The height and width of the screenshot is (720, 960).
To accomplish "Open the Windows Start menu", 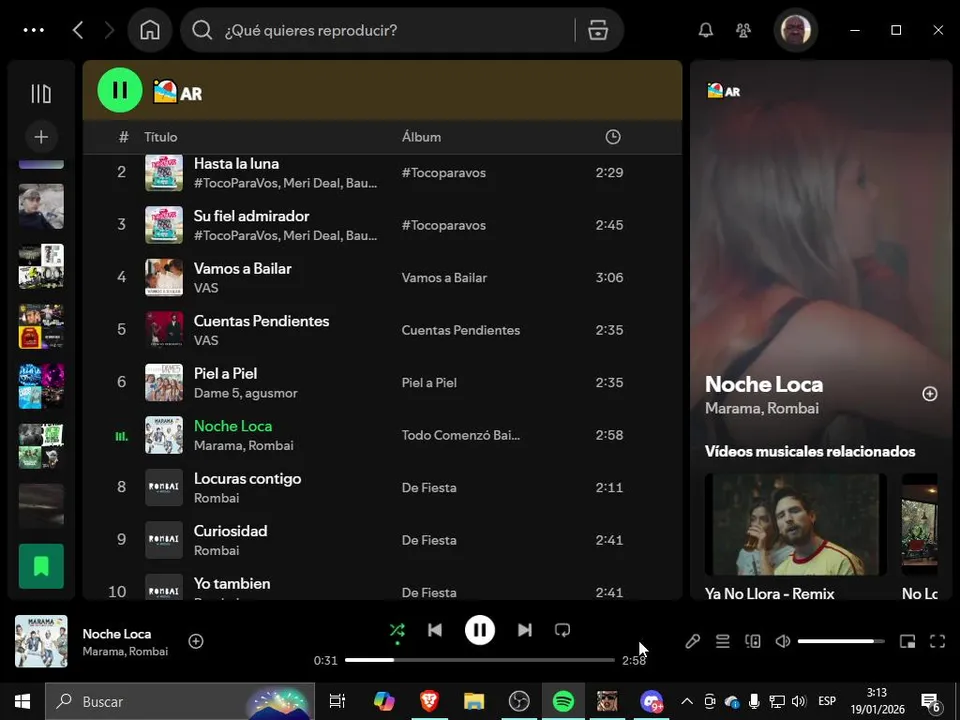I will point(23,702).
